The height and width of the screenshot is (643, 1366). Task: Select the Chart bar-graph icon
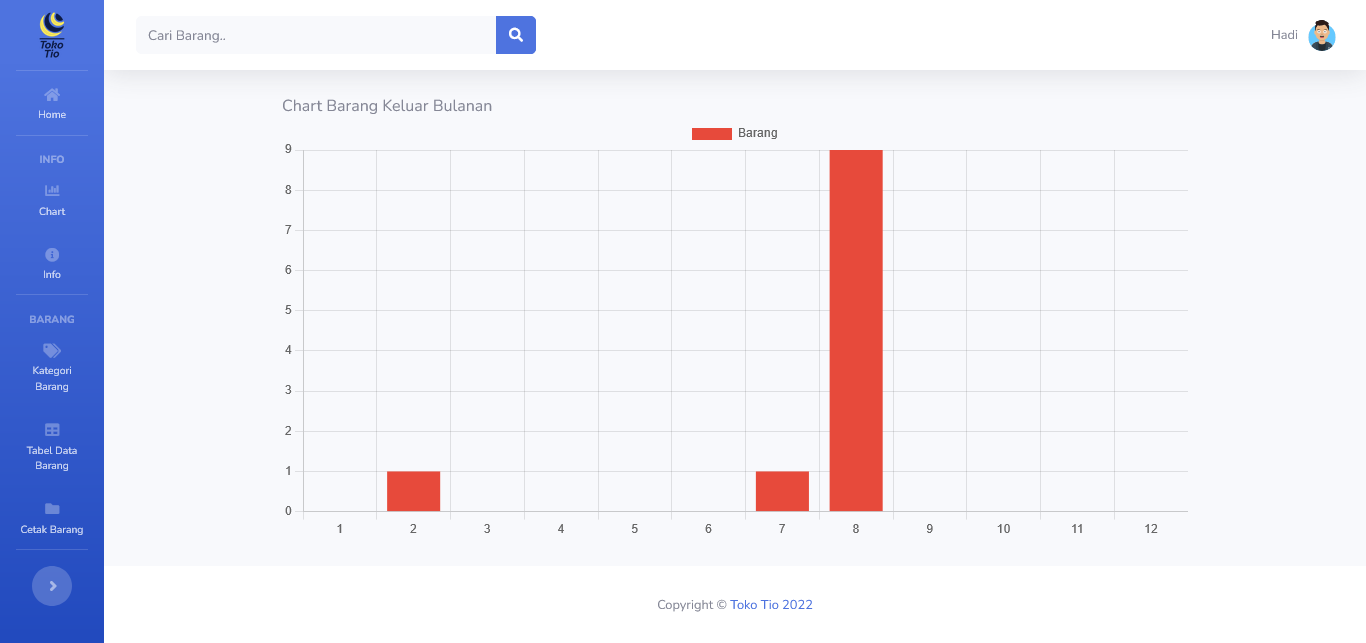(x=52, y=191)
